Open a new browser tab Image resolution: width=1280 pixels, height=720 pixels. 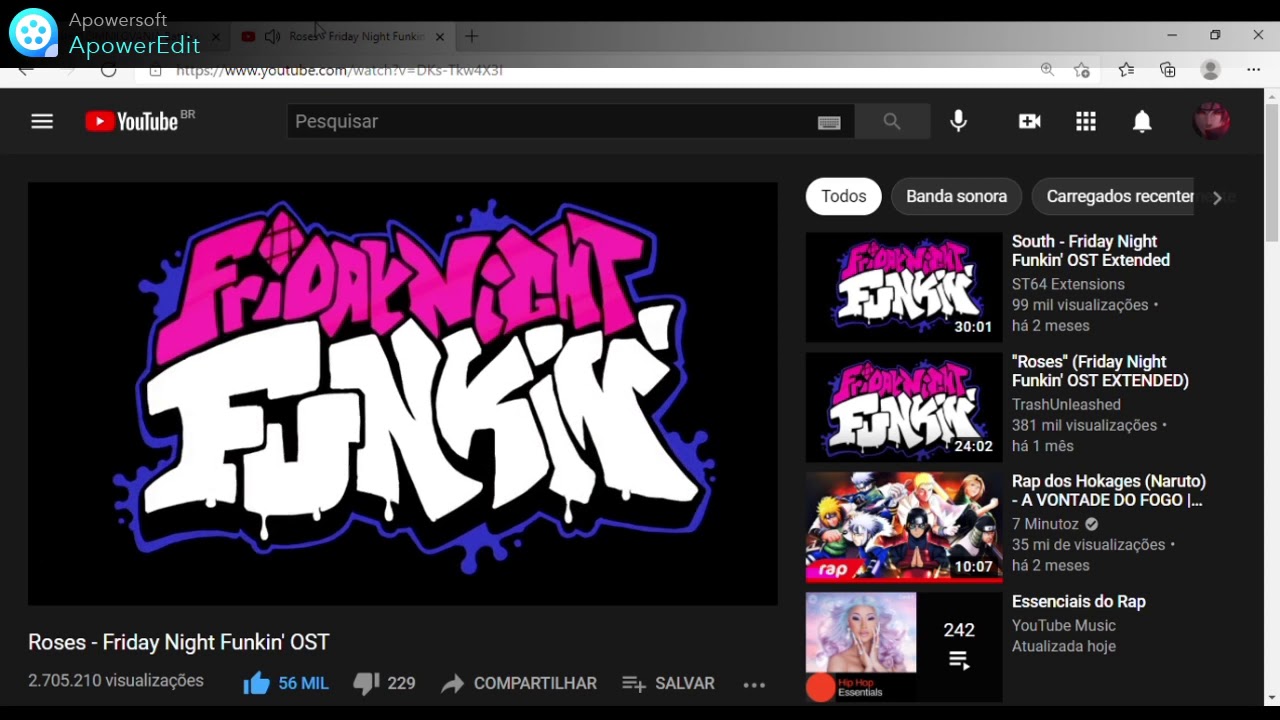[x=472, y=36]
